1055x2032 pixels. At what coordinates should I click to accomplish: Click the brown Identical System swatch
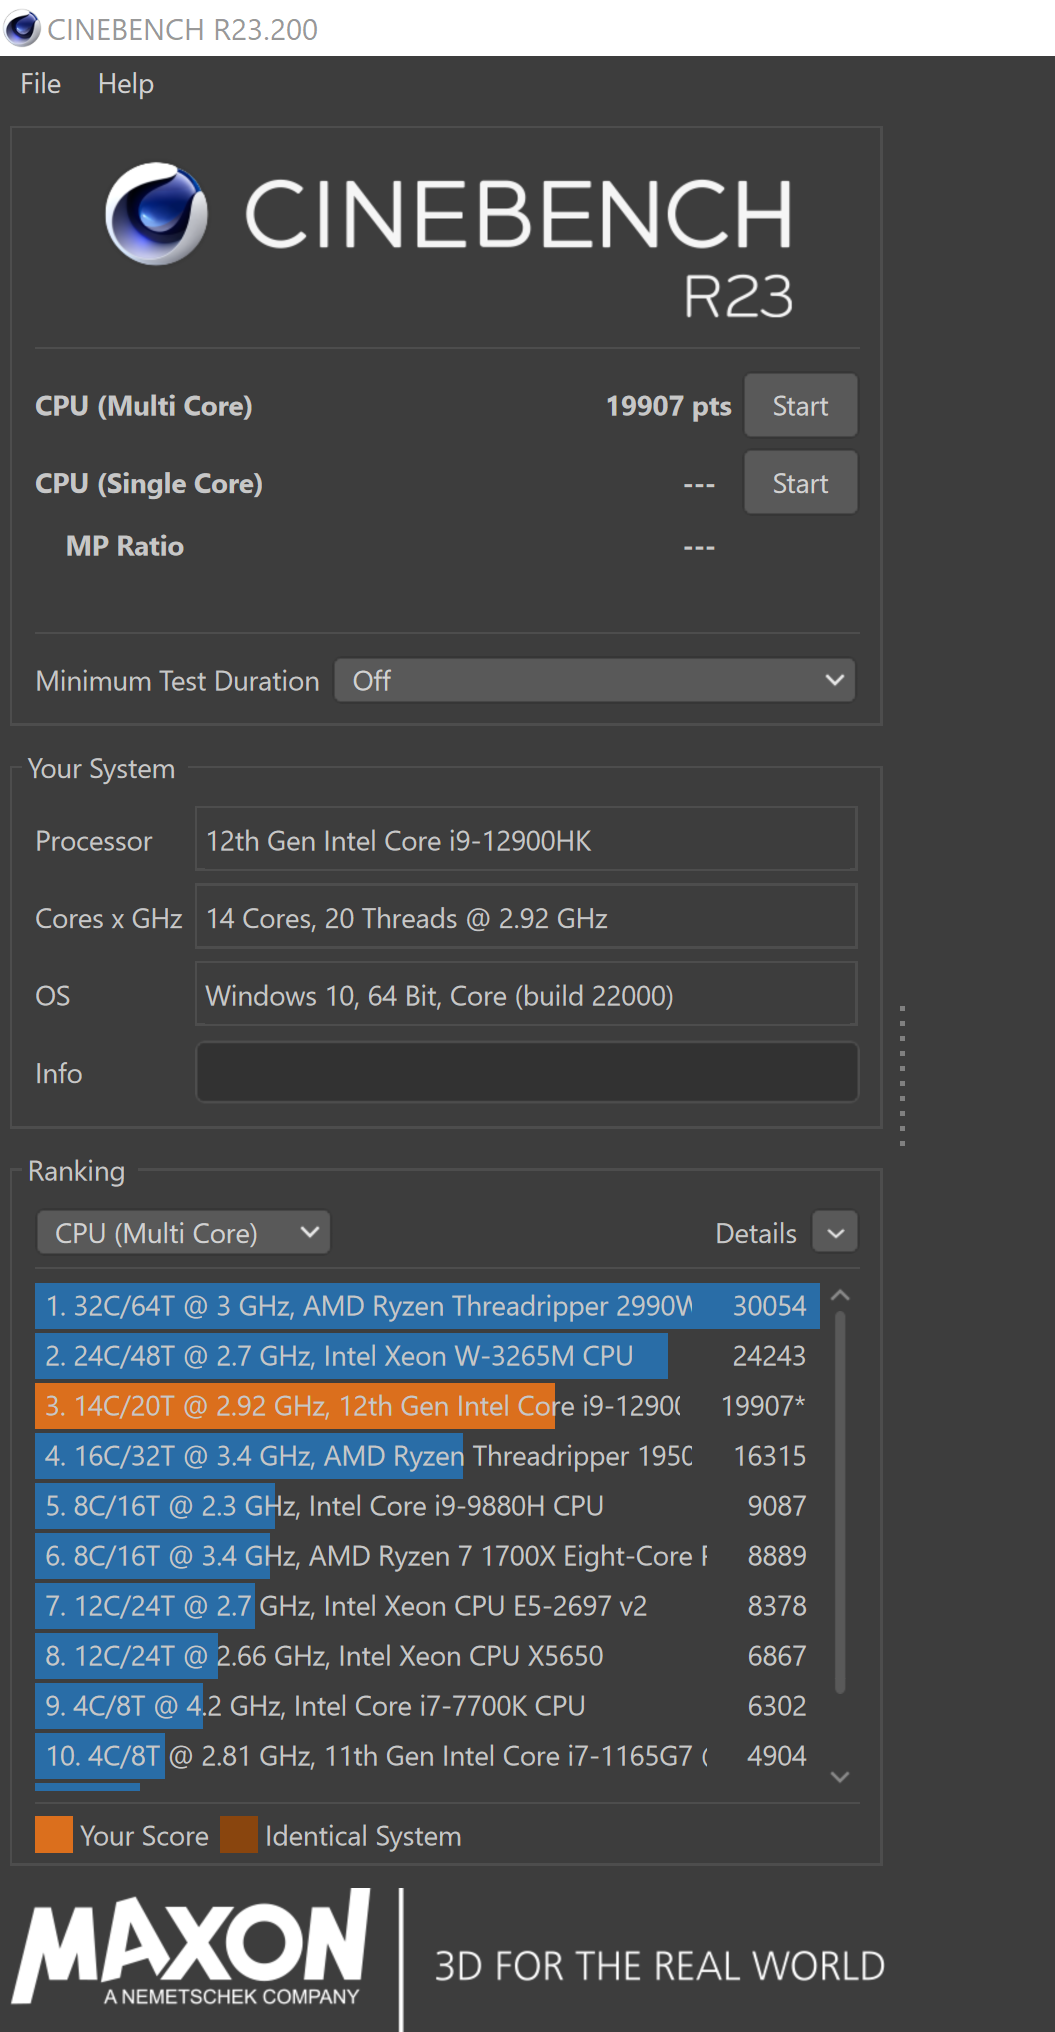239,1835
